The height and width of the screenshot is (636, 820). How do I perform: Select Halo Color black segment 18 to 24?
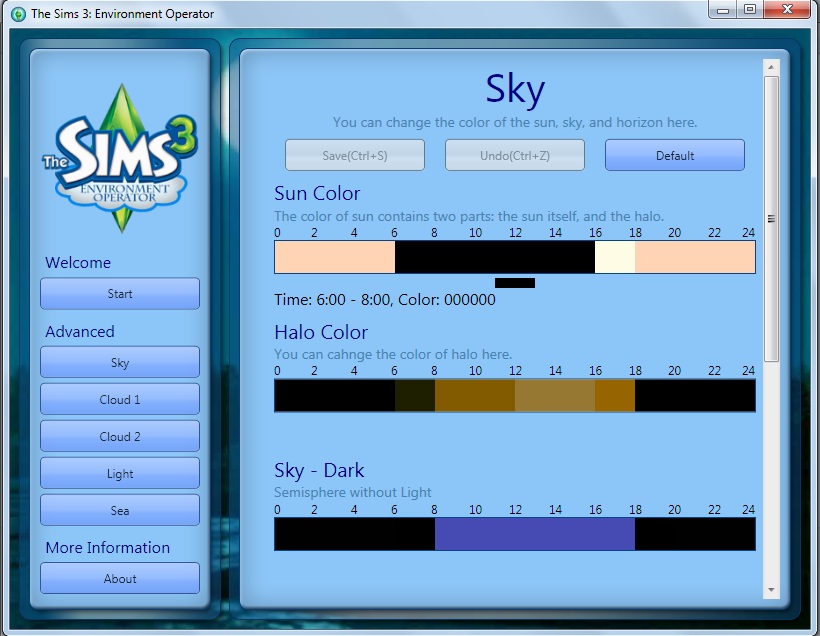[695, 395]
